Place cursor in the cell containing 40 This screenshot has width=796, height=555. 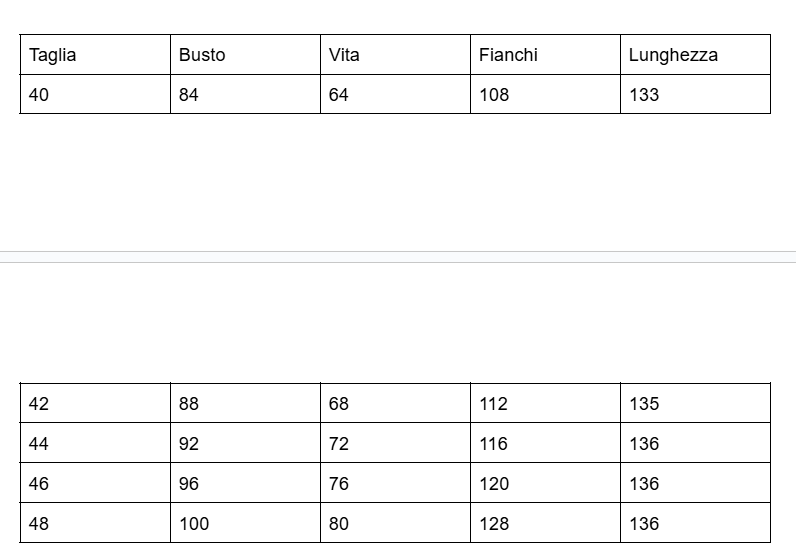(95, 94)
